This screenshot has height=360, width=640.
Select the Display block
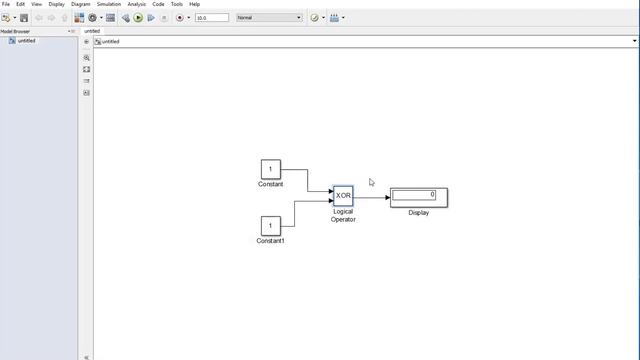click(419, 198)
